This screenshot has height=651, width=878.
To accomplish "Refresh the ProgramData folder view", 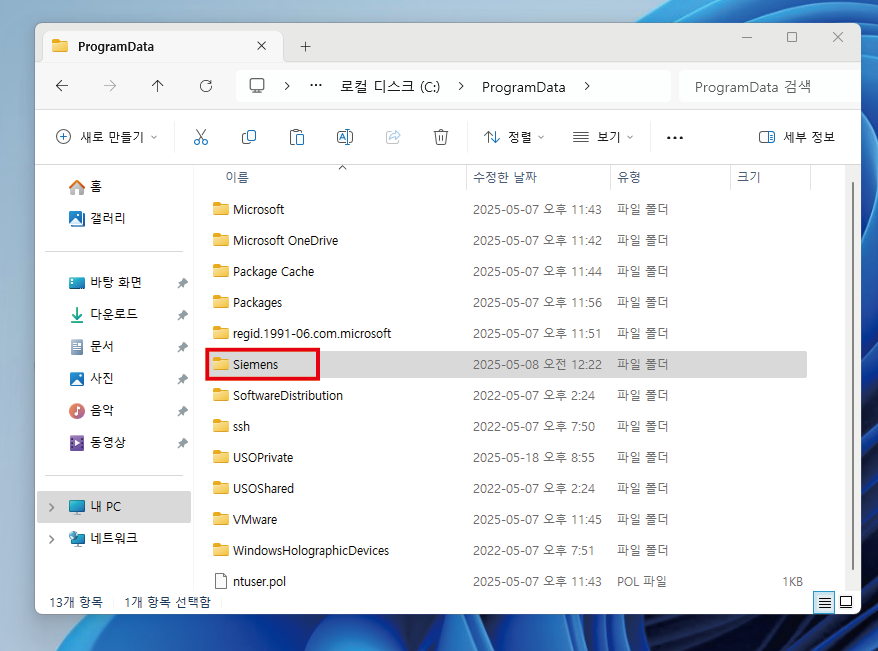I will 206,86.
